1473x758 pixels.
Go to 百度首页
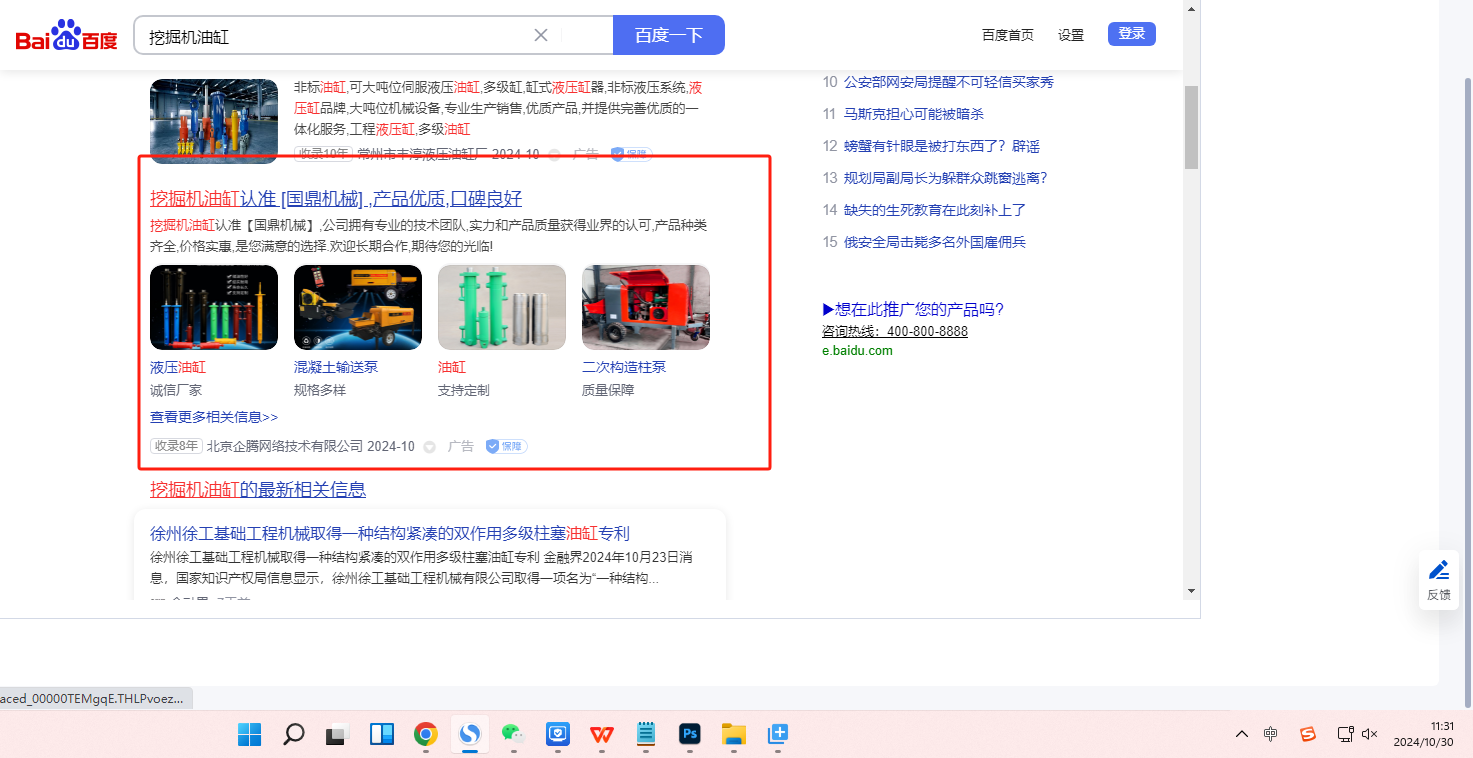(x=1008, y=35)
